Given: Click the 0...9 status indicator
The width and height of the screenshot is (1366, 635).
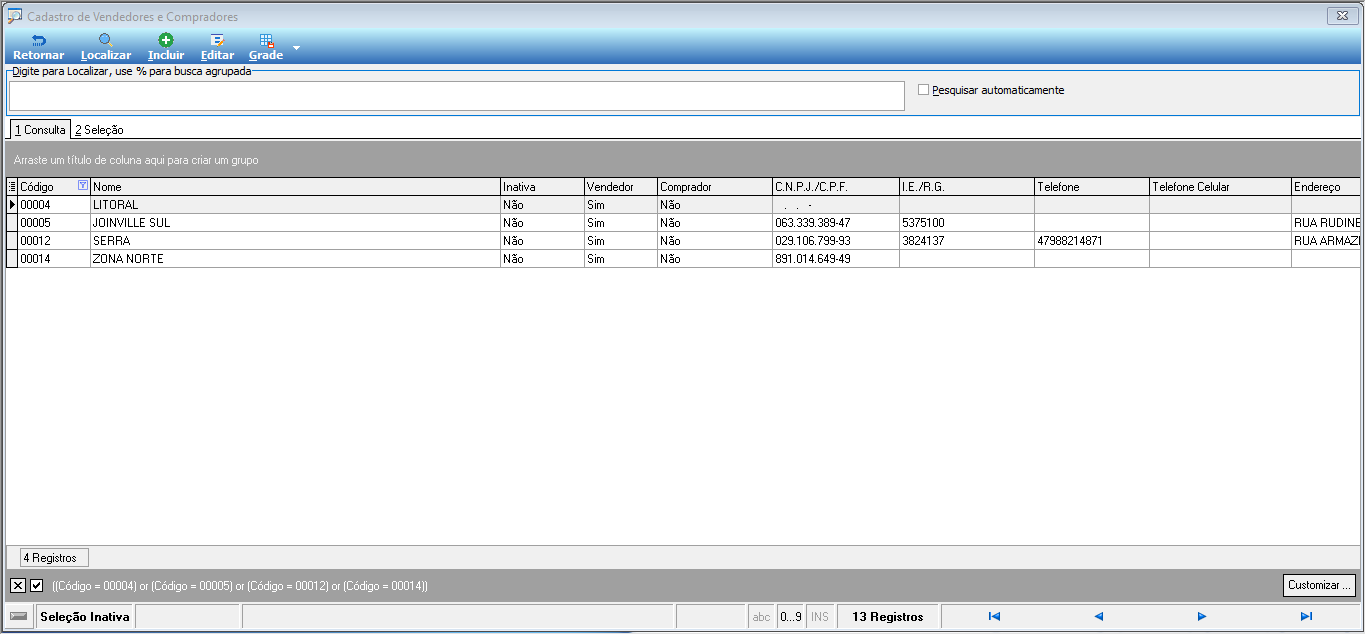Looking at the screenshot, I should click(x=790, y=617).
